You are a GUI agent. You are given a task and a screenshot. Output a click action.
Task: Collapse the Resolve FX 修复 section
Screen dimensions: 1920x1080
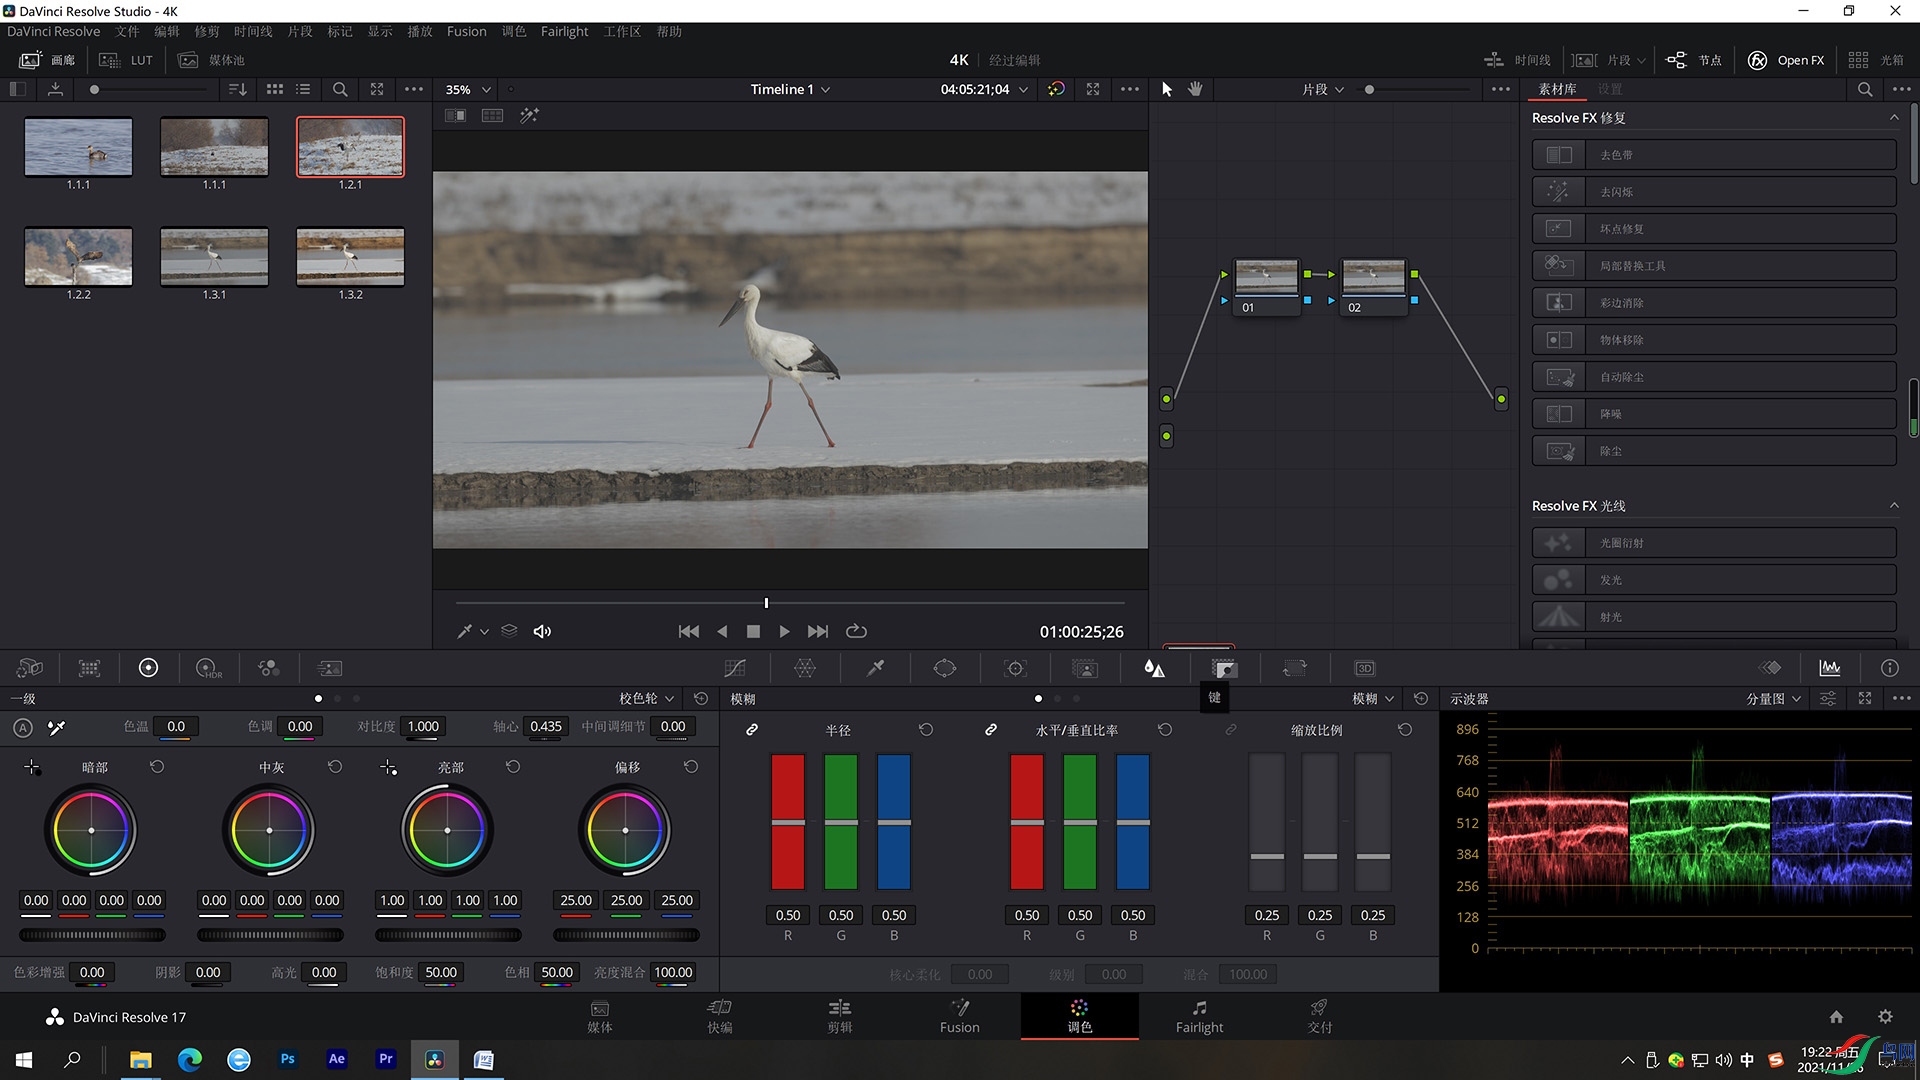coord(1893,117)
